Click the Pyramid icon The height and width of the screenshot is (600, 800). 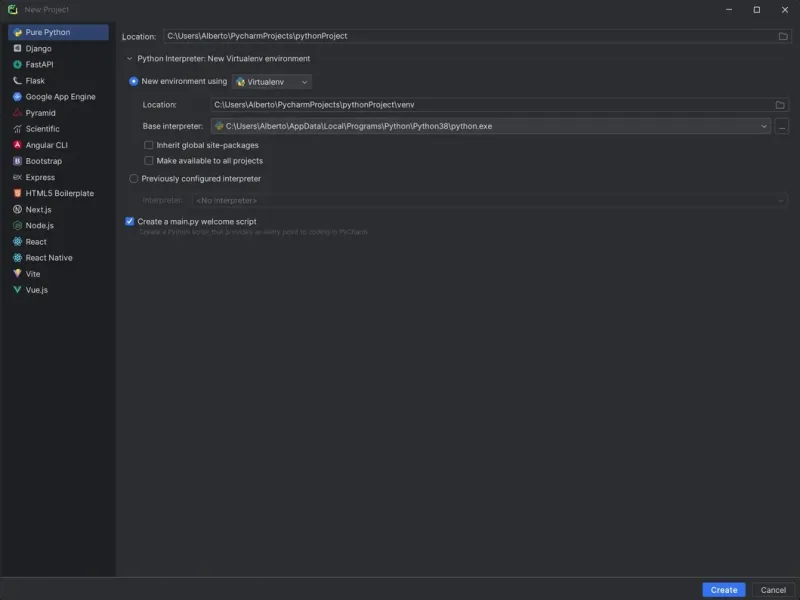(17, 113)
